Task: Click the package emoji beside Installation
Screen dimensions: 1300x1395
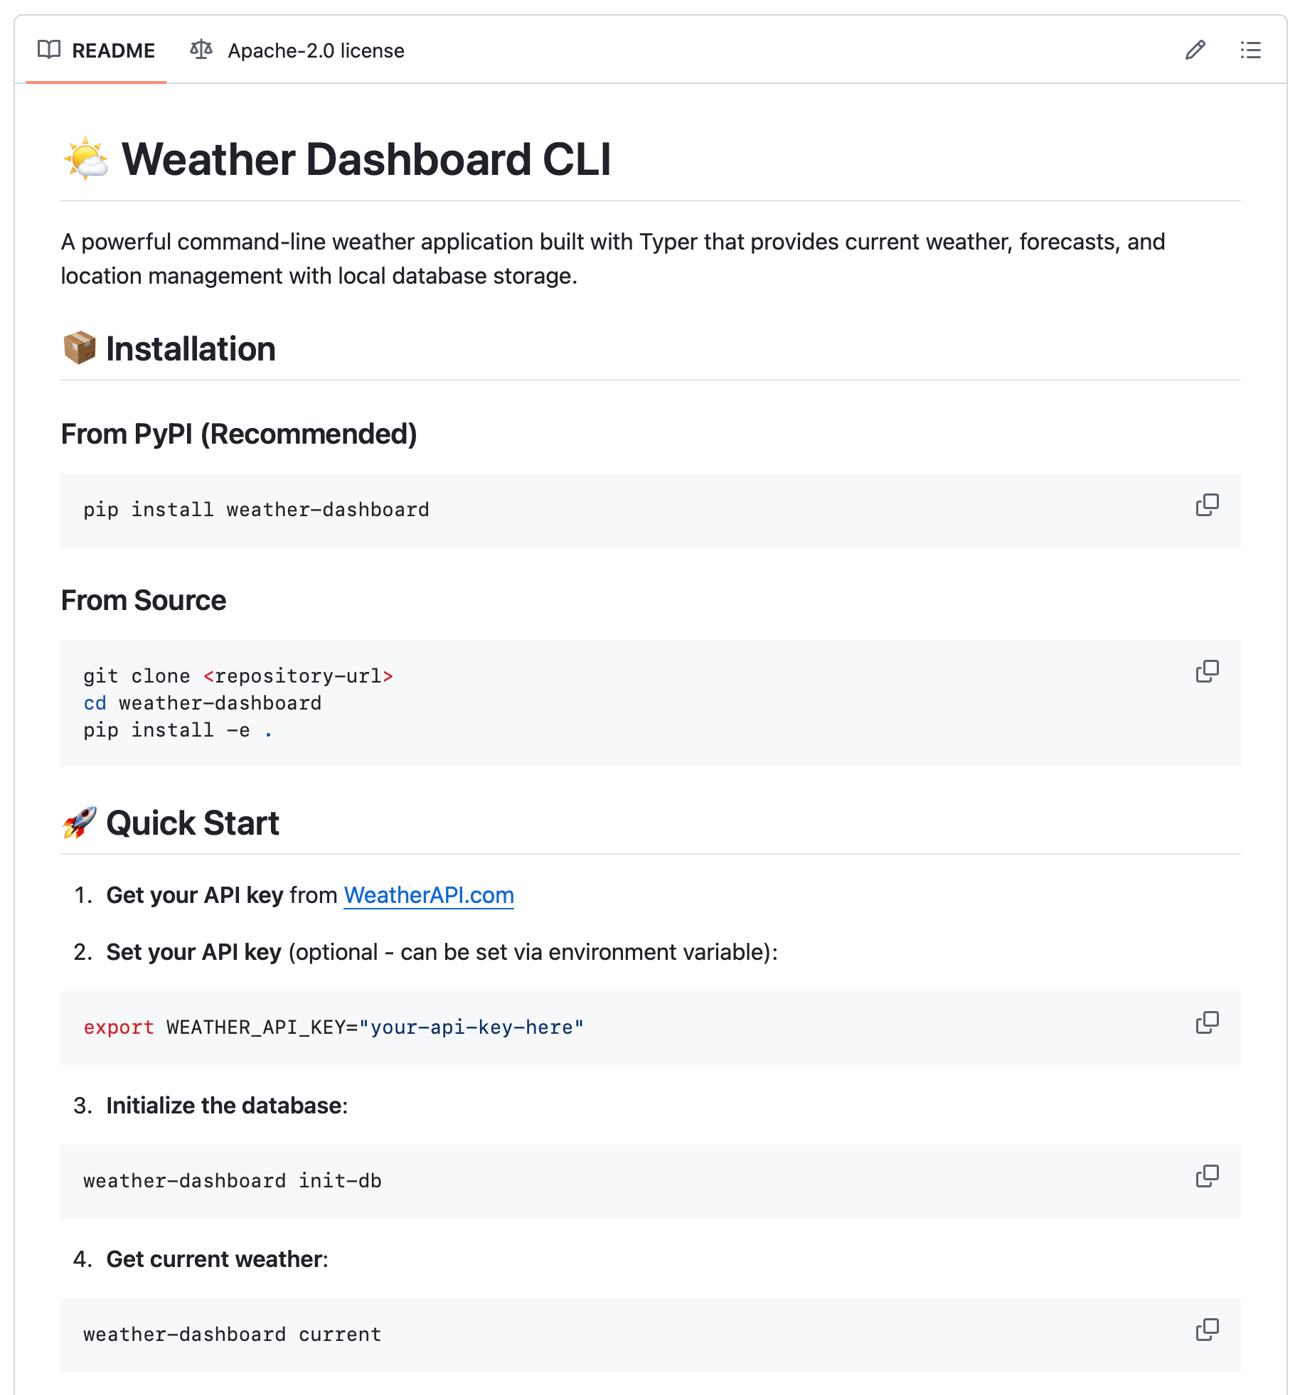Action: point(79,349)
